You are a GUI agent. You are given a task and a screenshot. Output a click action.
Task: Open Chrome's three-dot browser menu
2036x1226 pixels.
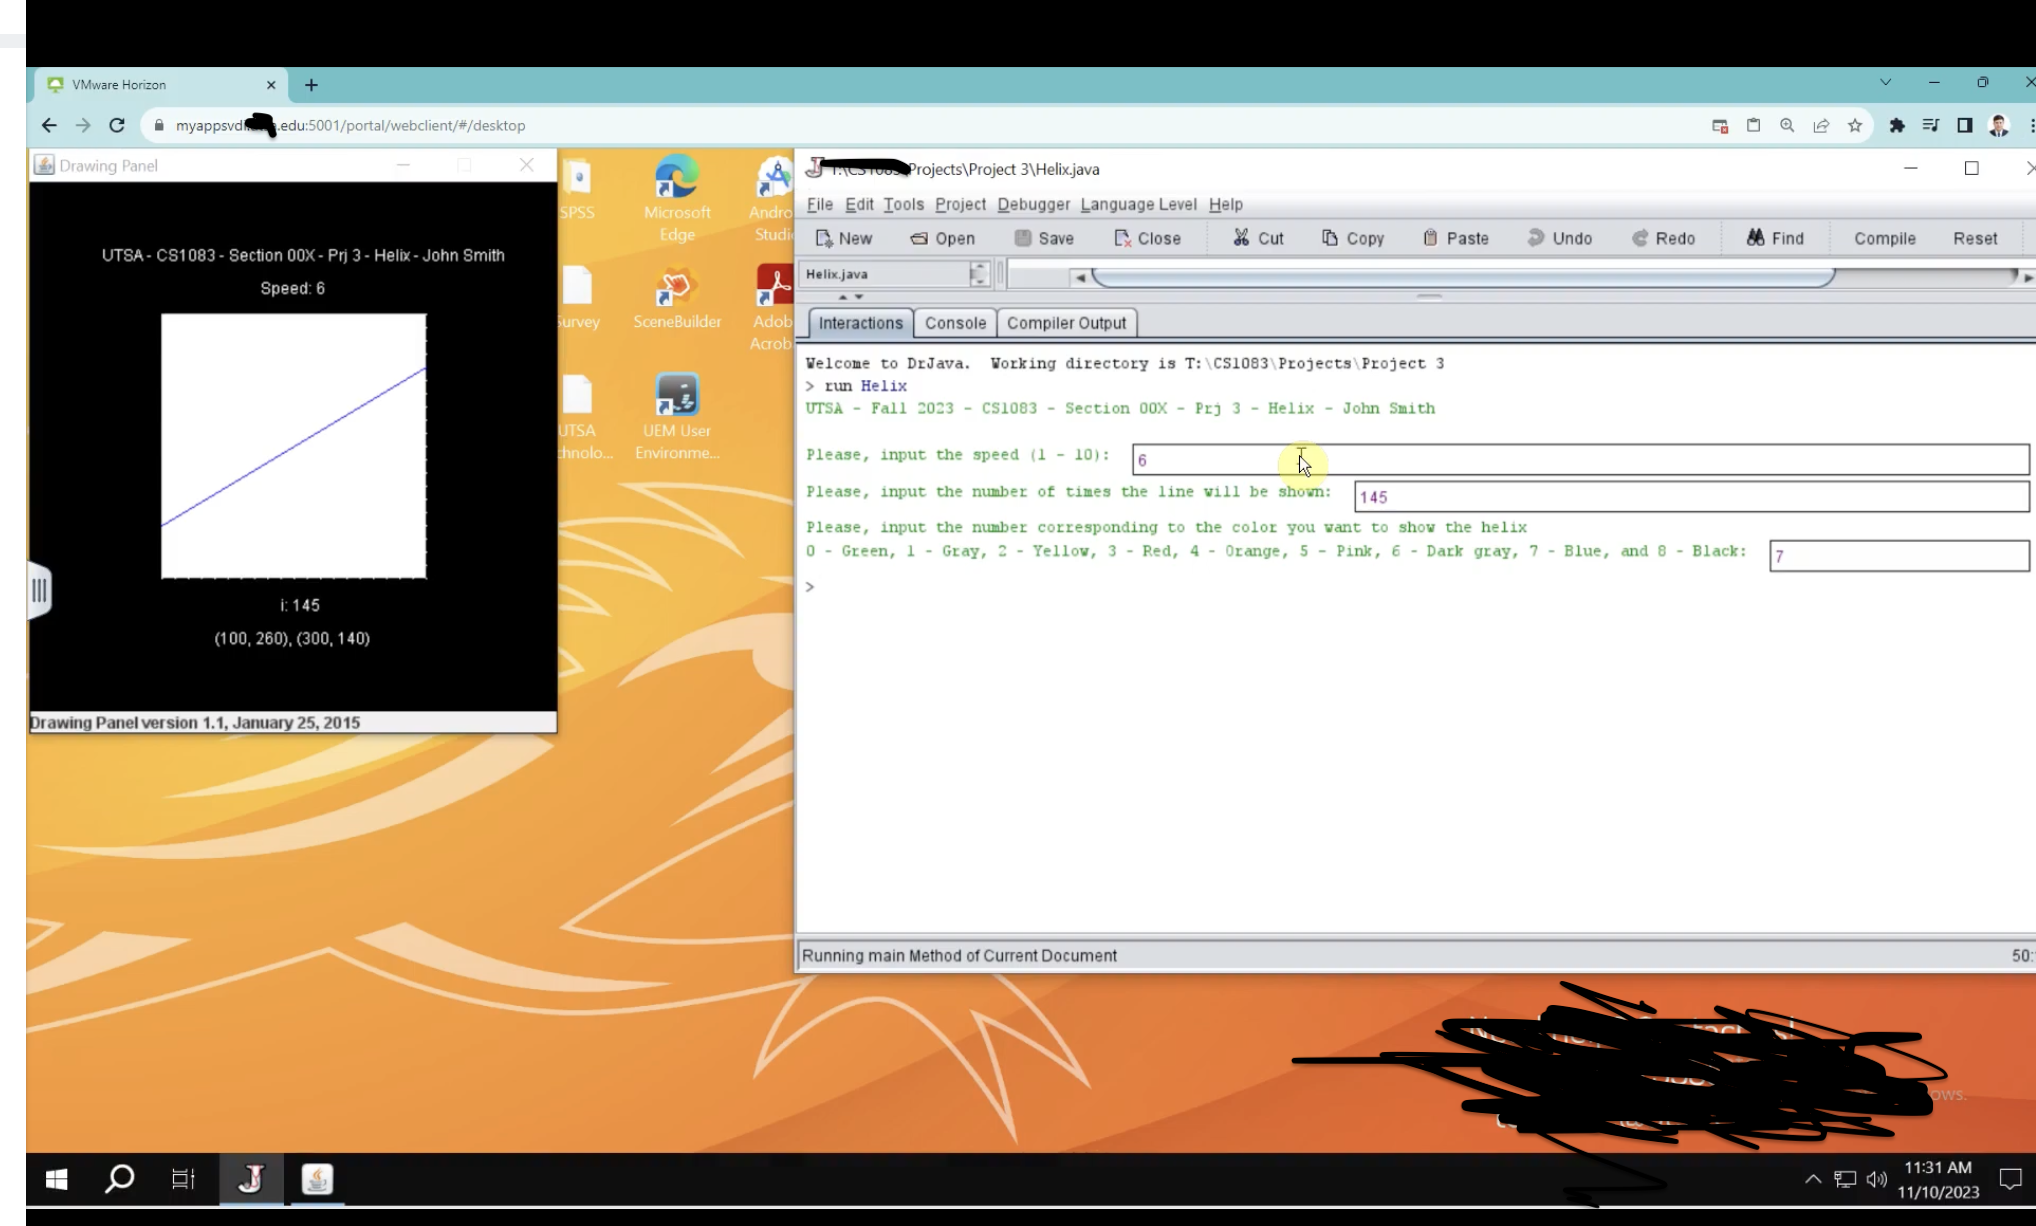pos(2031,125)
